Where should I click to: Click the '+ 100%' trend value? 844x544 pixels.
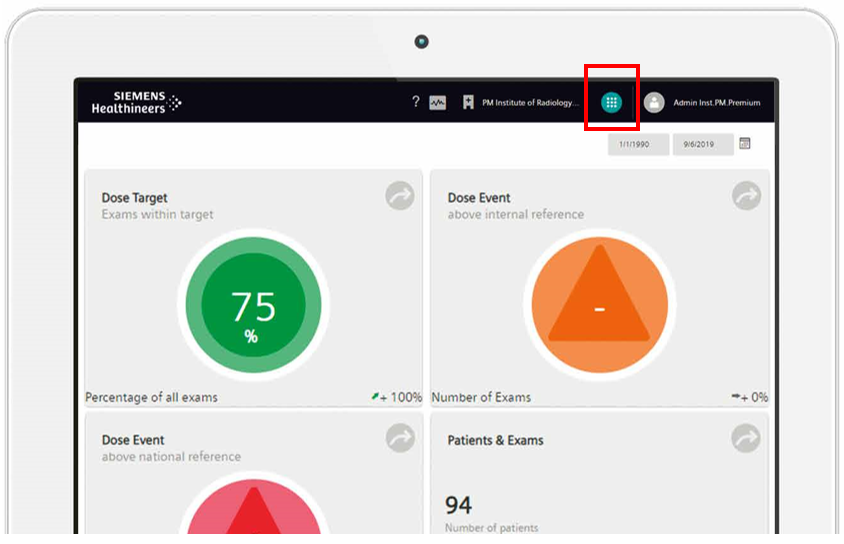point(400,397)
